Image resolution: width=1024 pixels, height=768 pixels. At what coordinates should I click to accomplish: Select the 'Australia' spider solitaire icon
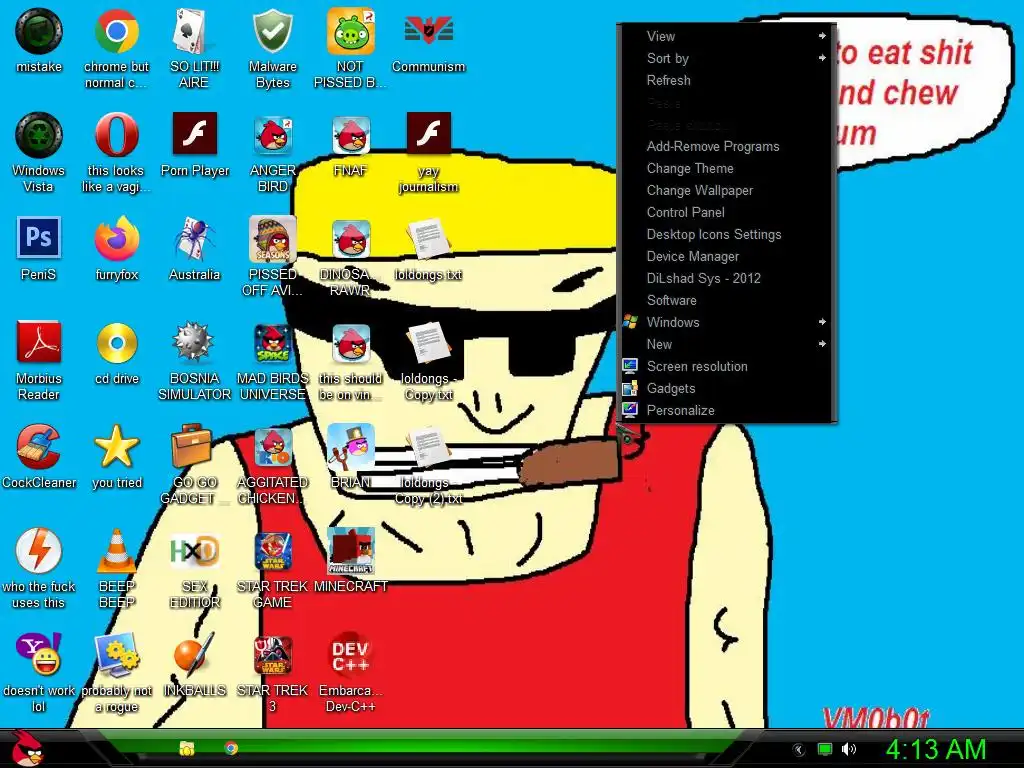(194, 239)
